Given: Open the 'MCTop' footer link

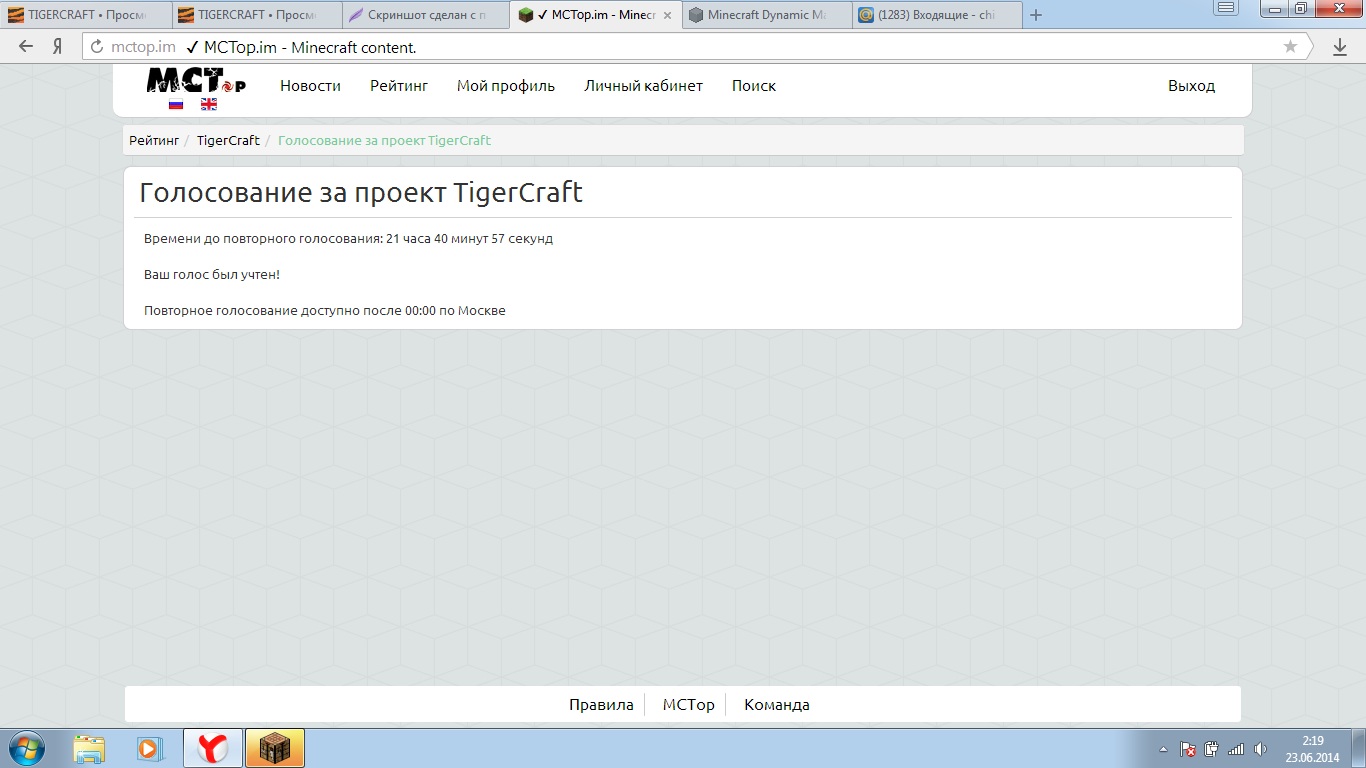Looking at the screenshot, I should coord(689,705).
